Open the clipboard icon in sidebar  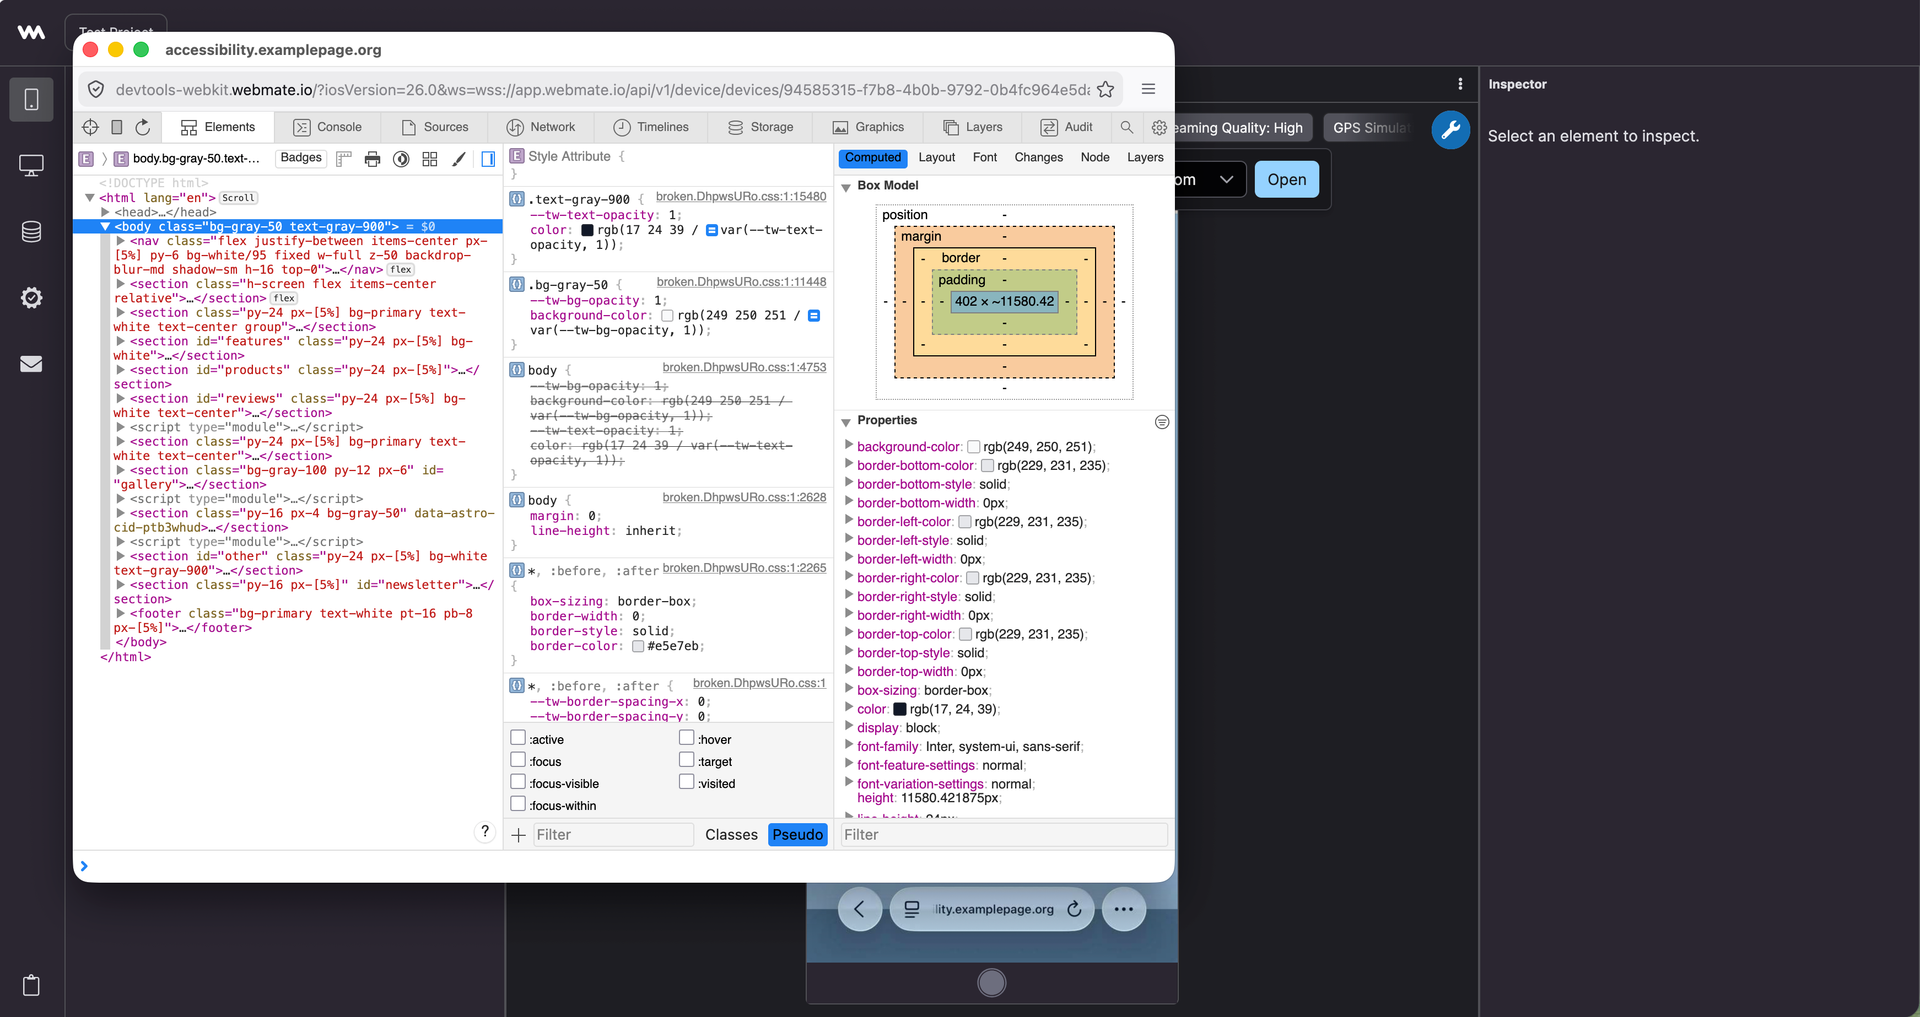[31, 985]
